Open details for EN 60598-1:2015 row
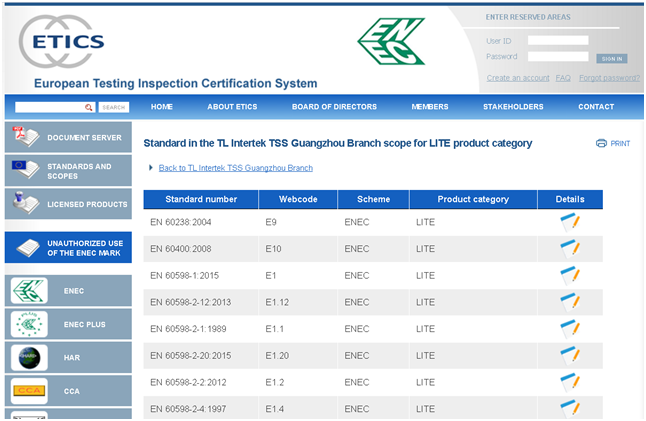Image resolution: width=646 pixels, height=421 pixels. (570, 276)
